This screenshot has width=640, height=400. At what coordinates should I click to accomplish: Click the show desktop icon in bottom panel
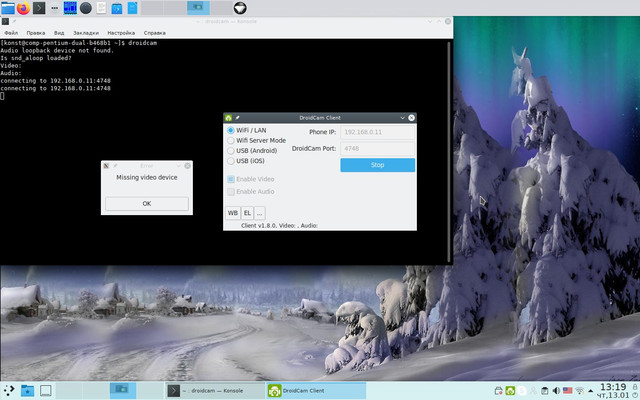(46, 391)
